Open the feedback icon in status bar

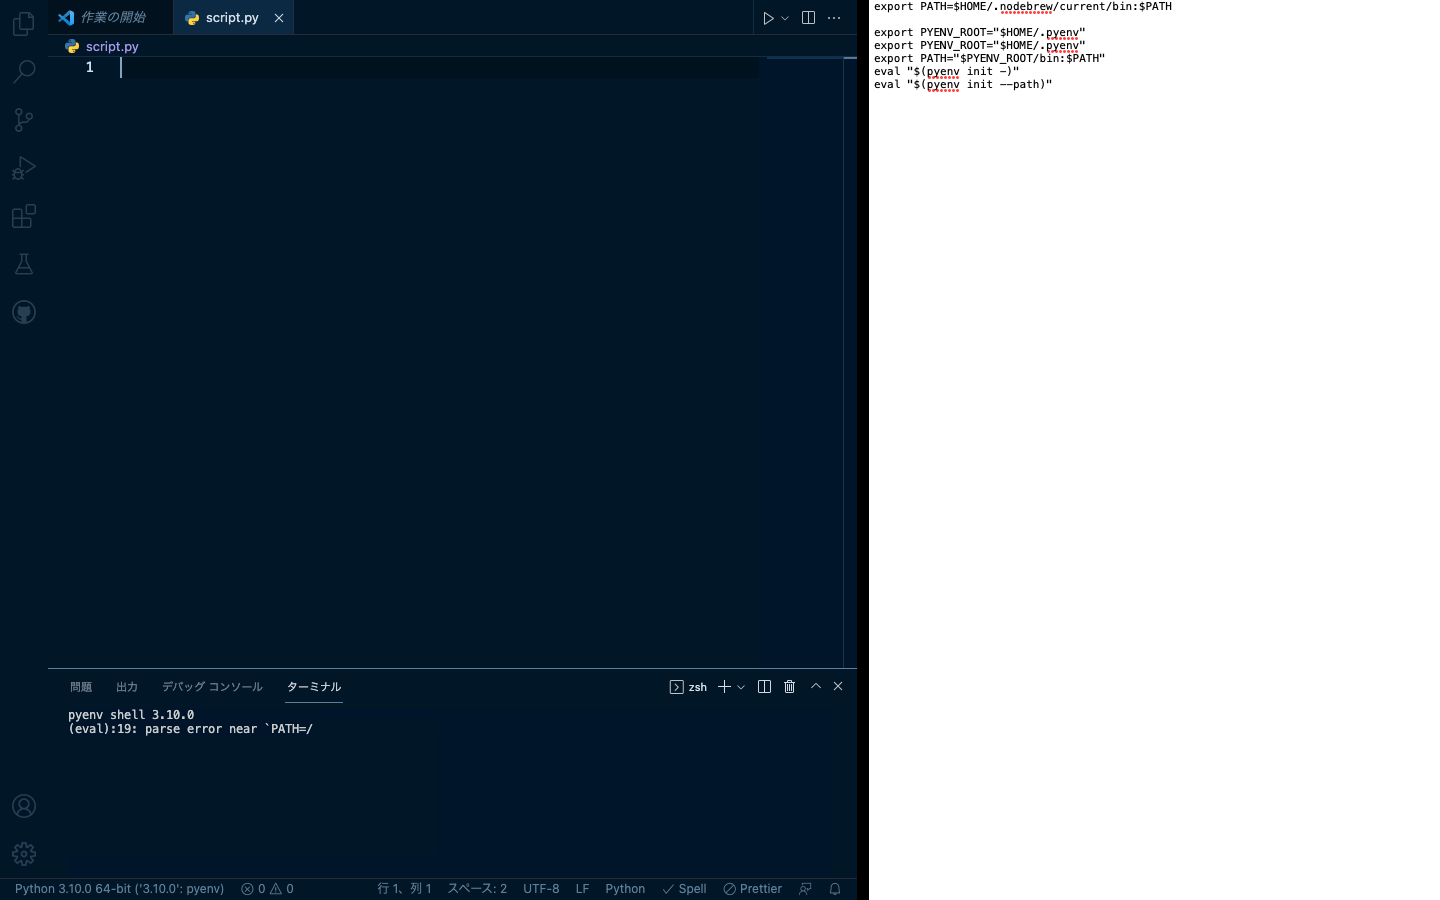[x=805, y=889]
